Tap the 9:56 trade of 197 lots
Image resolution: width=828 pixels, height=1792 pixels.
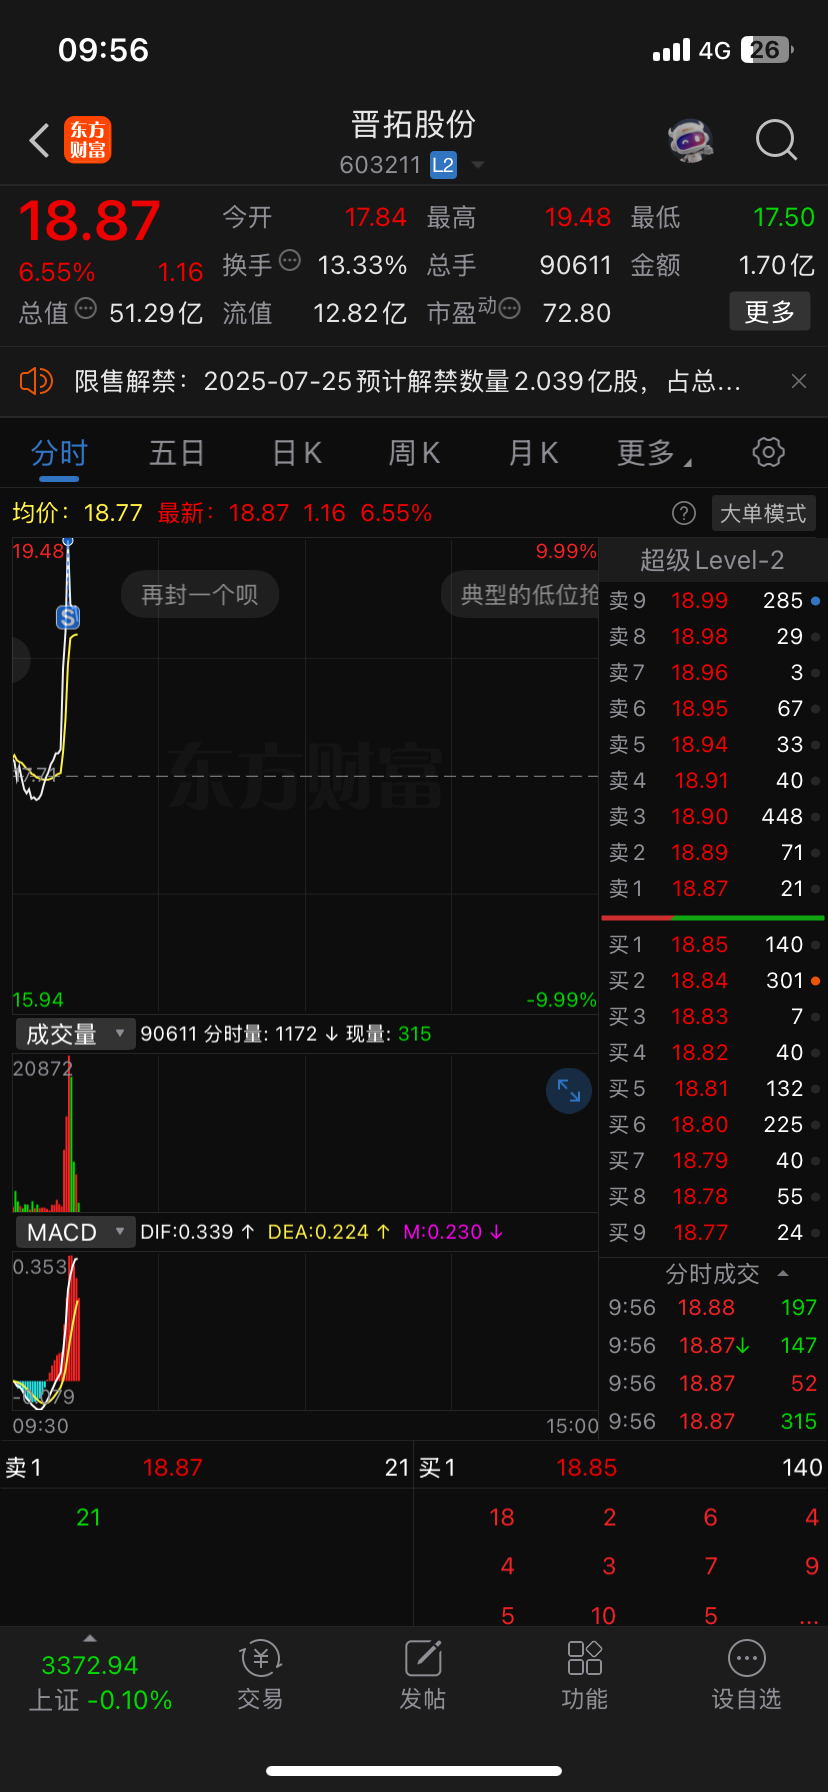point(713,1307)
